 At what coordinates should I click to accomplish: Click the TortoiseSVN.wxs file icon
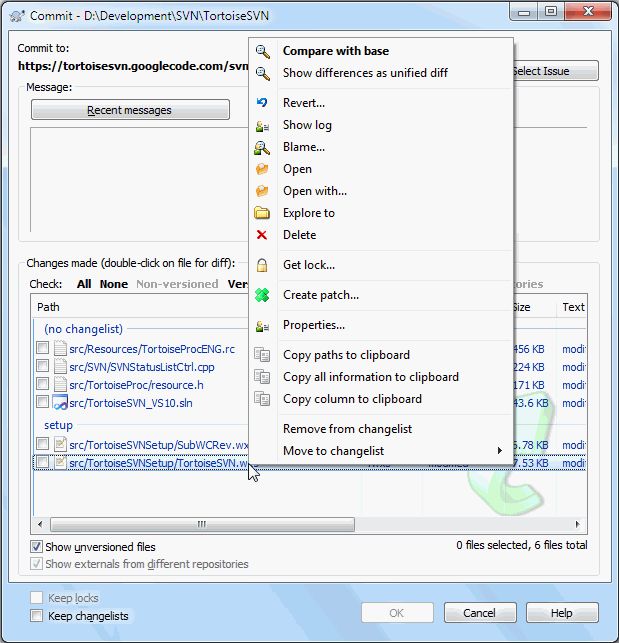pos(60,463)
